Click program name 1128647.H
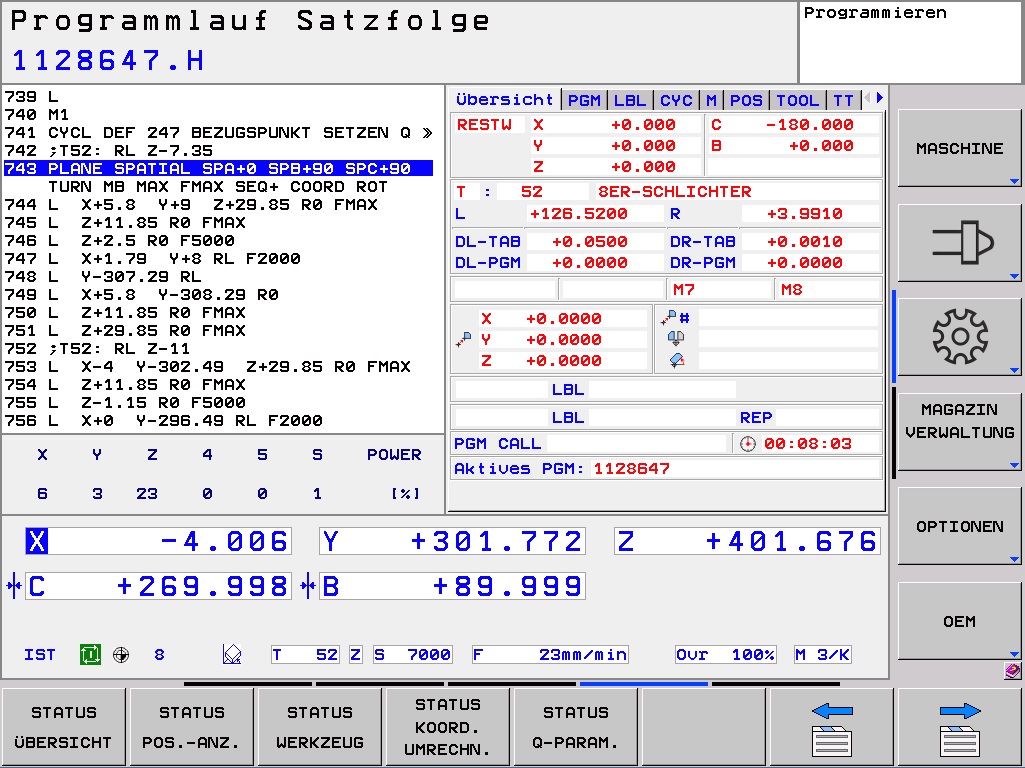This screenshot has height=768, width=1025. [x=109, y=60]
